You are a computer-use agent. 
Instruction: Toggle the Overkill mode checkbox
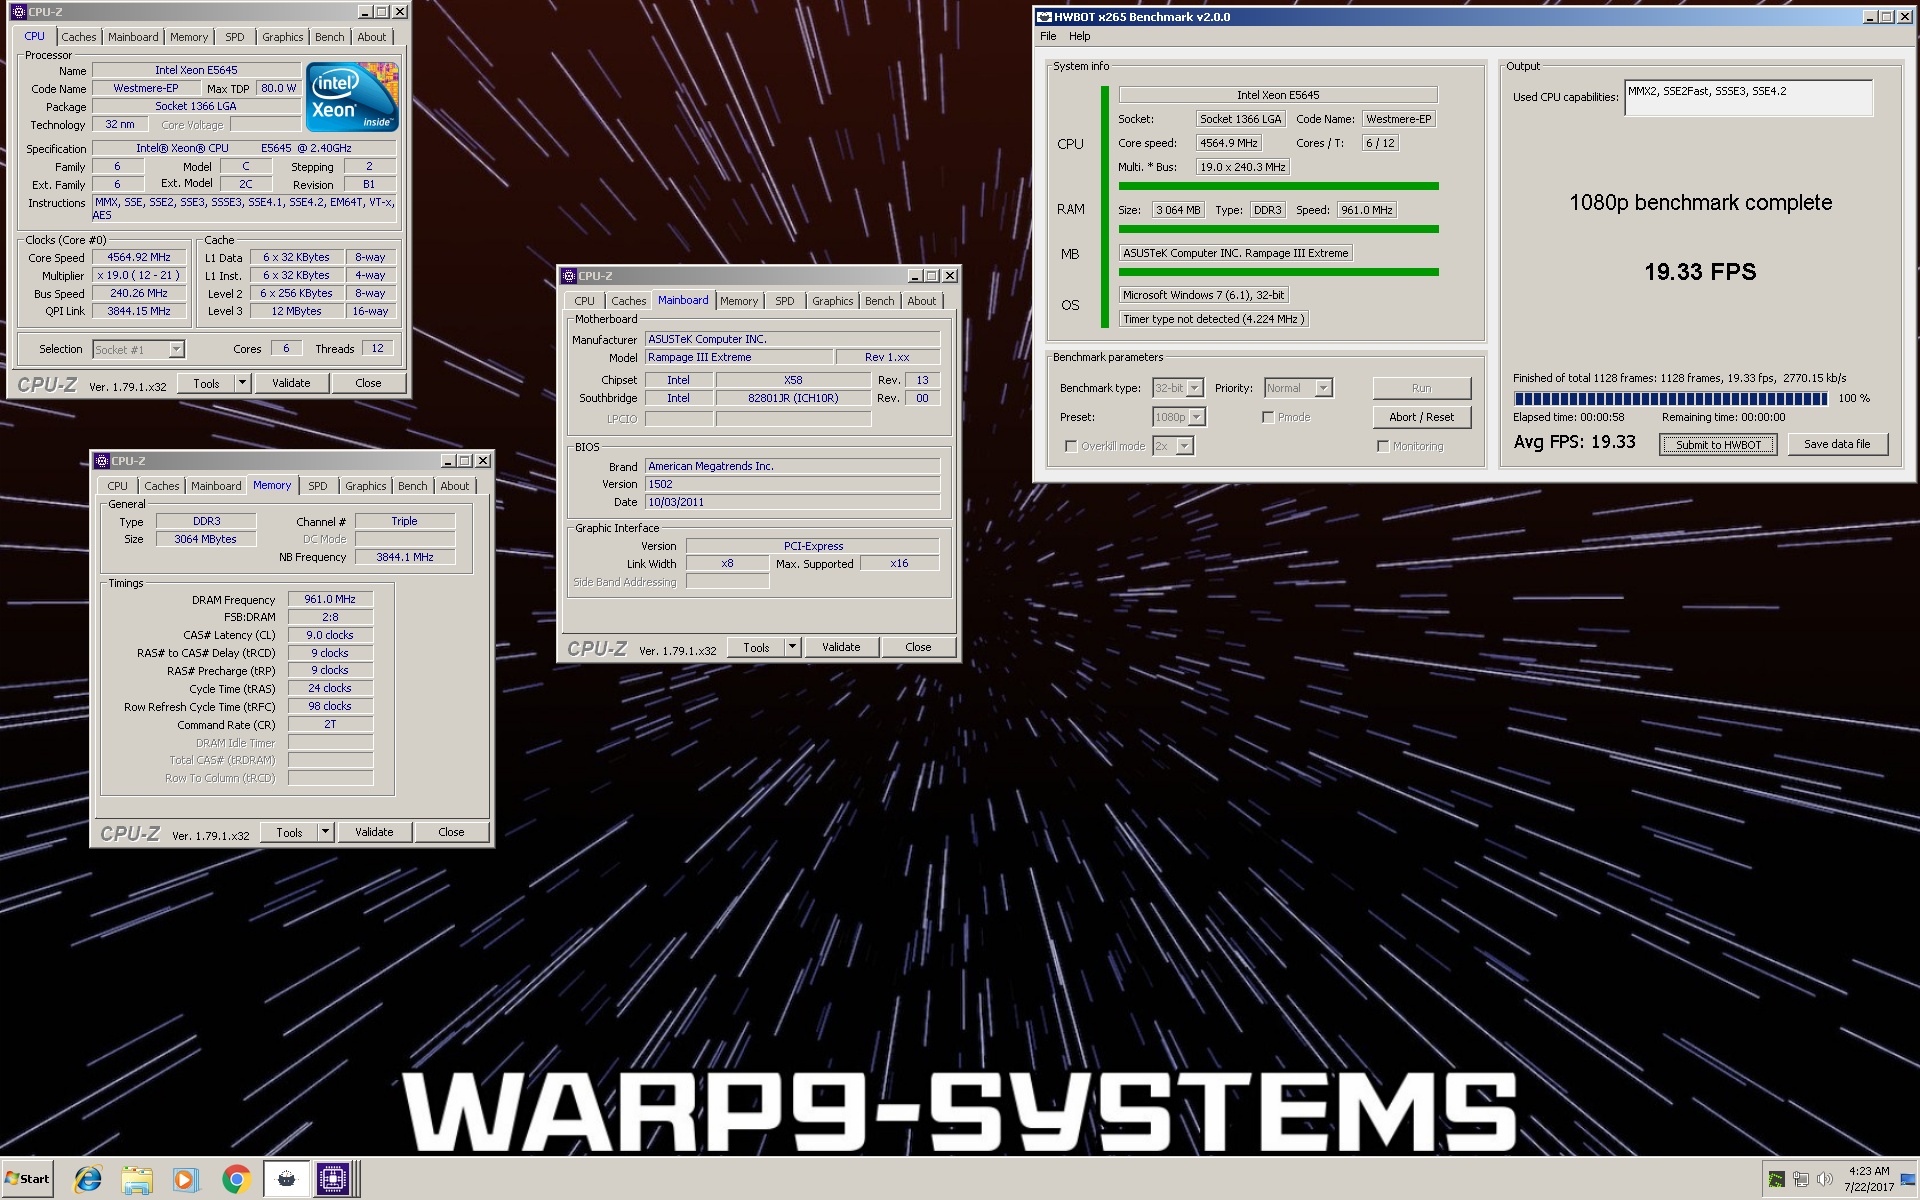click(x=1071, y=446)
